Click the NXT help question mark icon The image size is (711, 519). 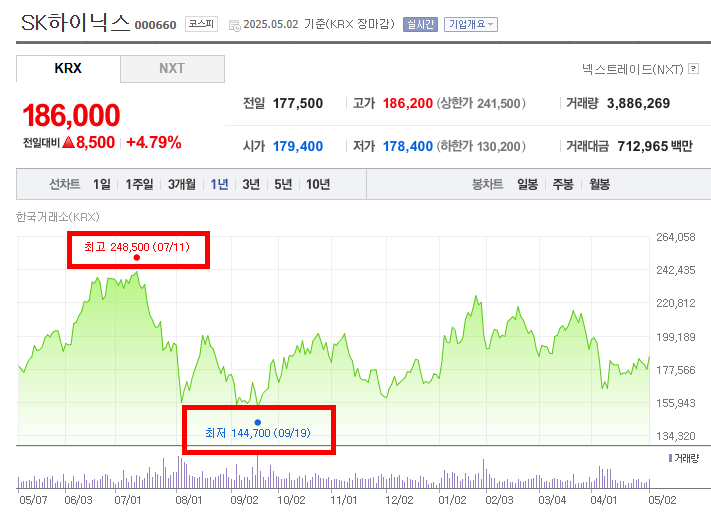point(693,68)
